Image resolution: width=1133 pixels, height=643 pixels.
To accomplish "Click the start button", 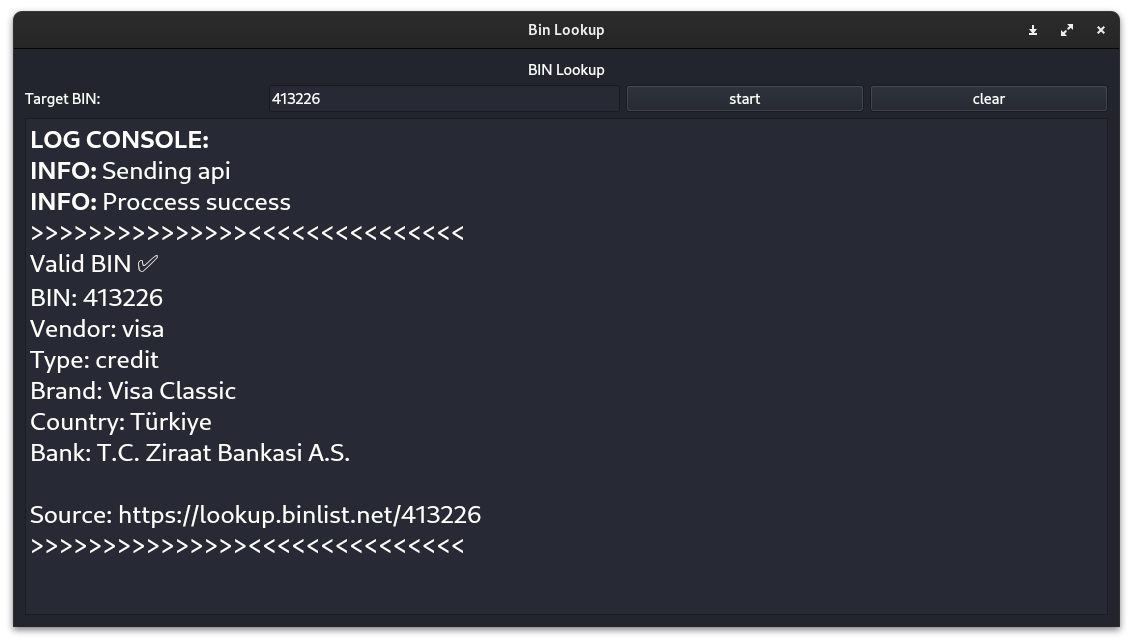I will click(744, 99).
